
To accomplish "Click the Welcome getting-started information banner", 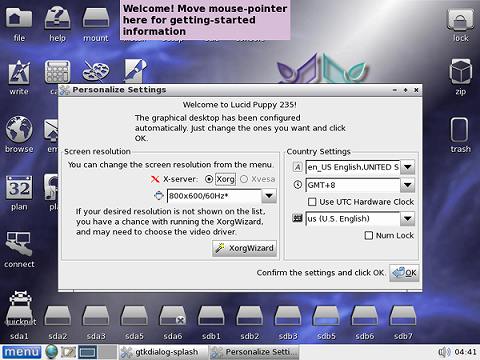I will pyautogui.click(x=205, y=20).
